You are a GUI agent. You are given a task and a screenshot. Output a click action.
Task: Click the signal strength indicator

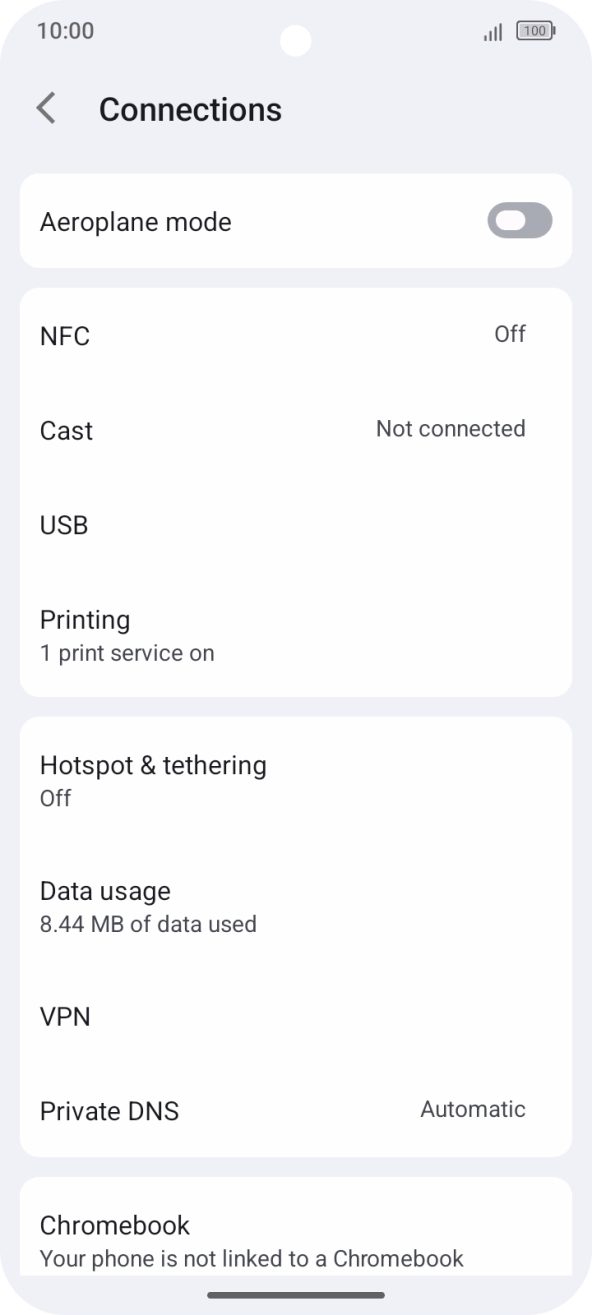pyautogui.click(x=491, y=31)
